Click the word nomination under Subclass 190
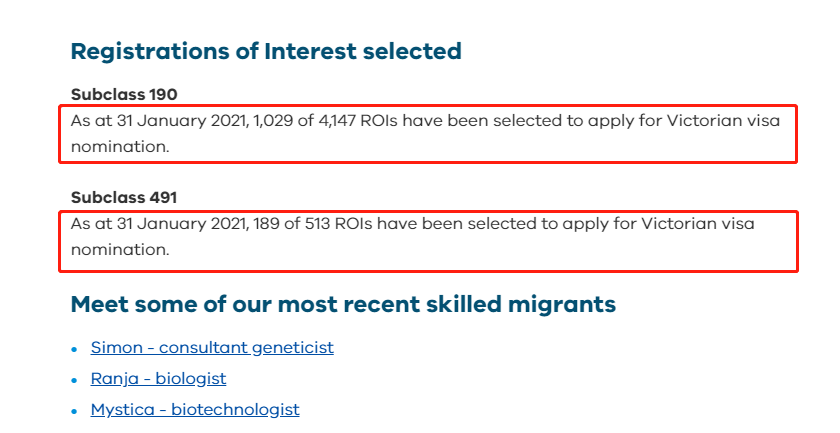 (x=120, y=147)
